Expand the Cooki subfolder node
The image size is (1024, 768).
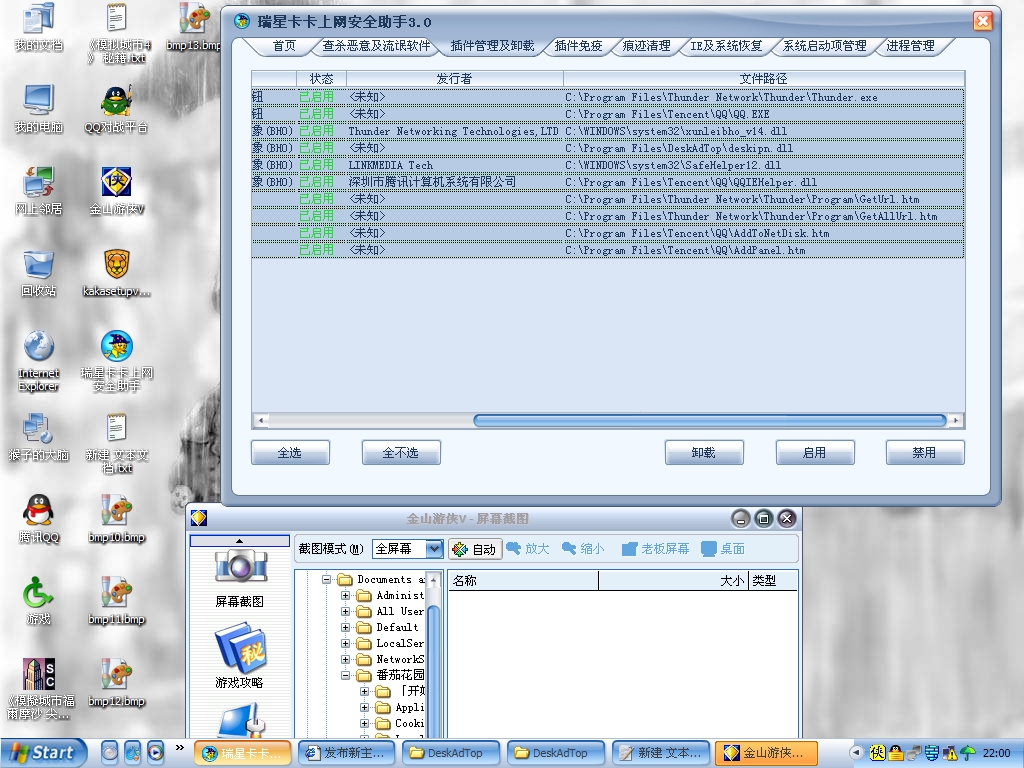pyautogui.click(x=364, y=724)
